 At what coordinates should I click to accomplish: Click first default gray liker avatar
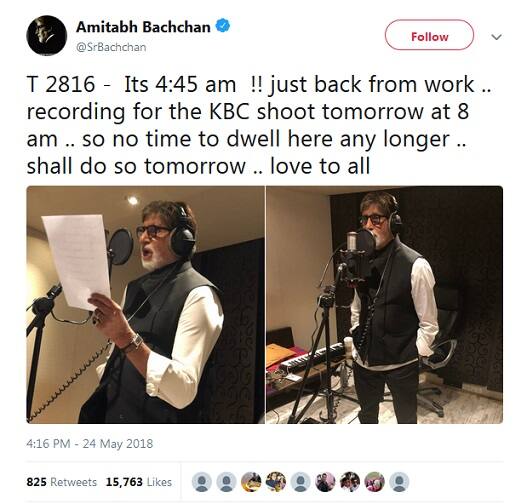pyautogui.click(x=202, y=482)
